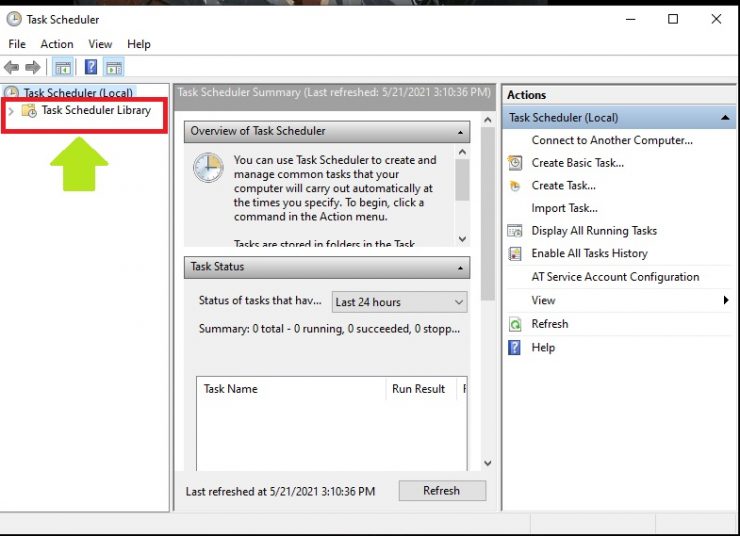Select the Task Scheduler Library tree item

[x=96, y=110]
